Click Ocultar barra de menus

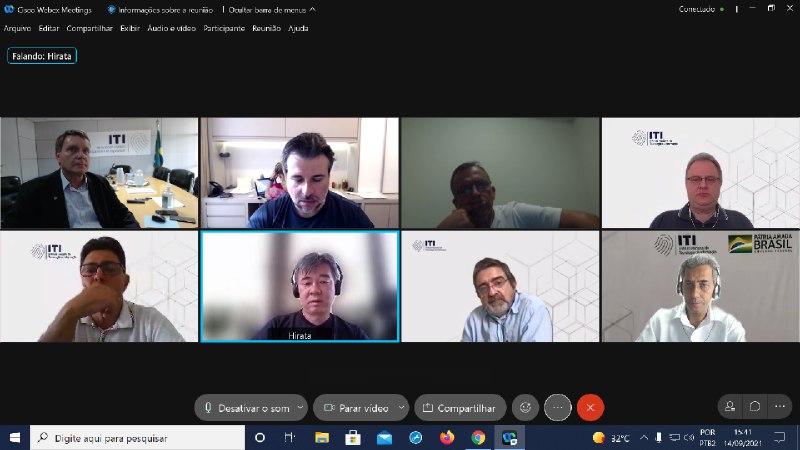[x=271, y=10]
